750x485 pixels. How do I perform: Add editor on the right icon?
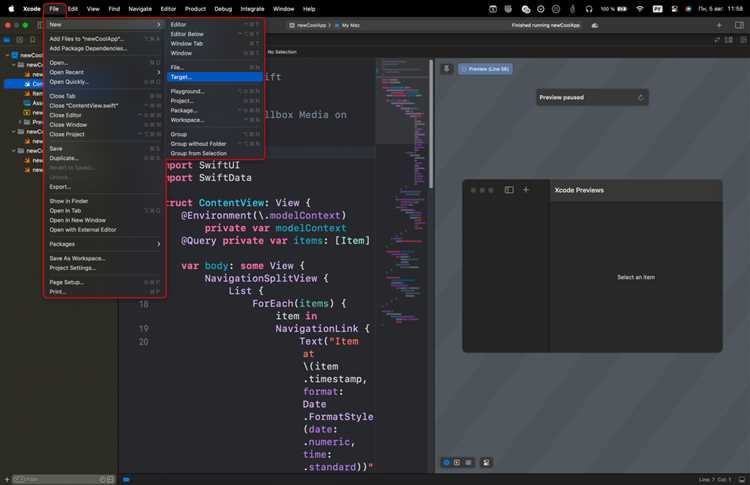click(743, 40)
